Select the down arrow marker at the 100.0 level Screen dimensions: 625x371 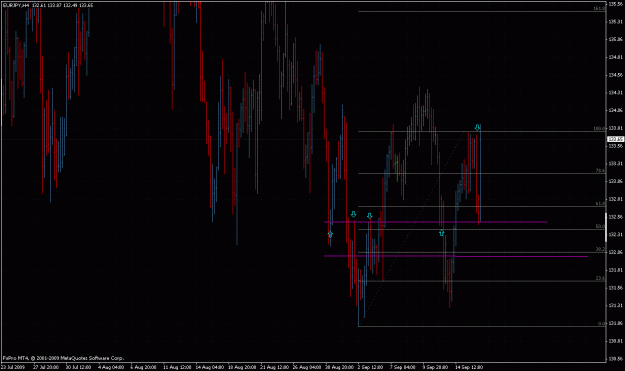coord(478,128)
